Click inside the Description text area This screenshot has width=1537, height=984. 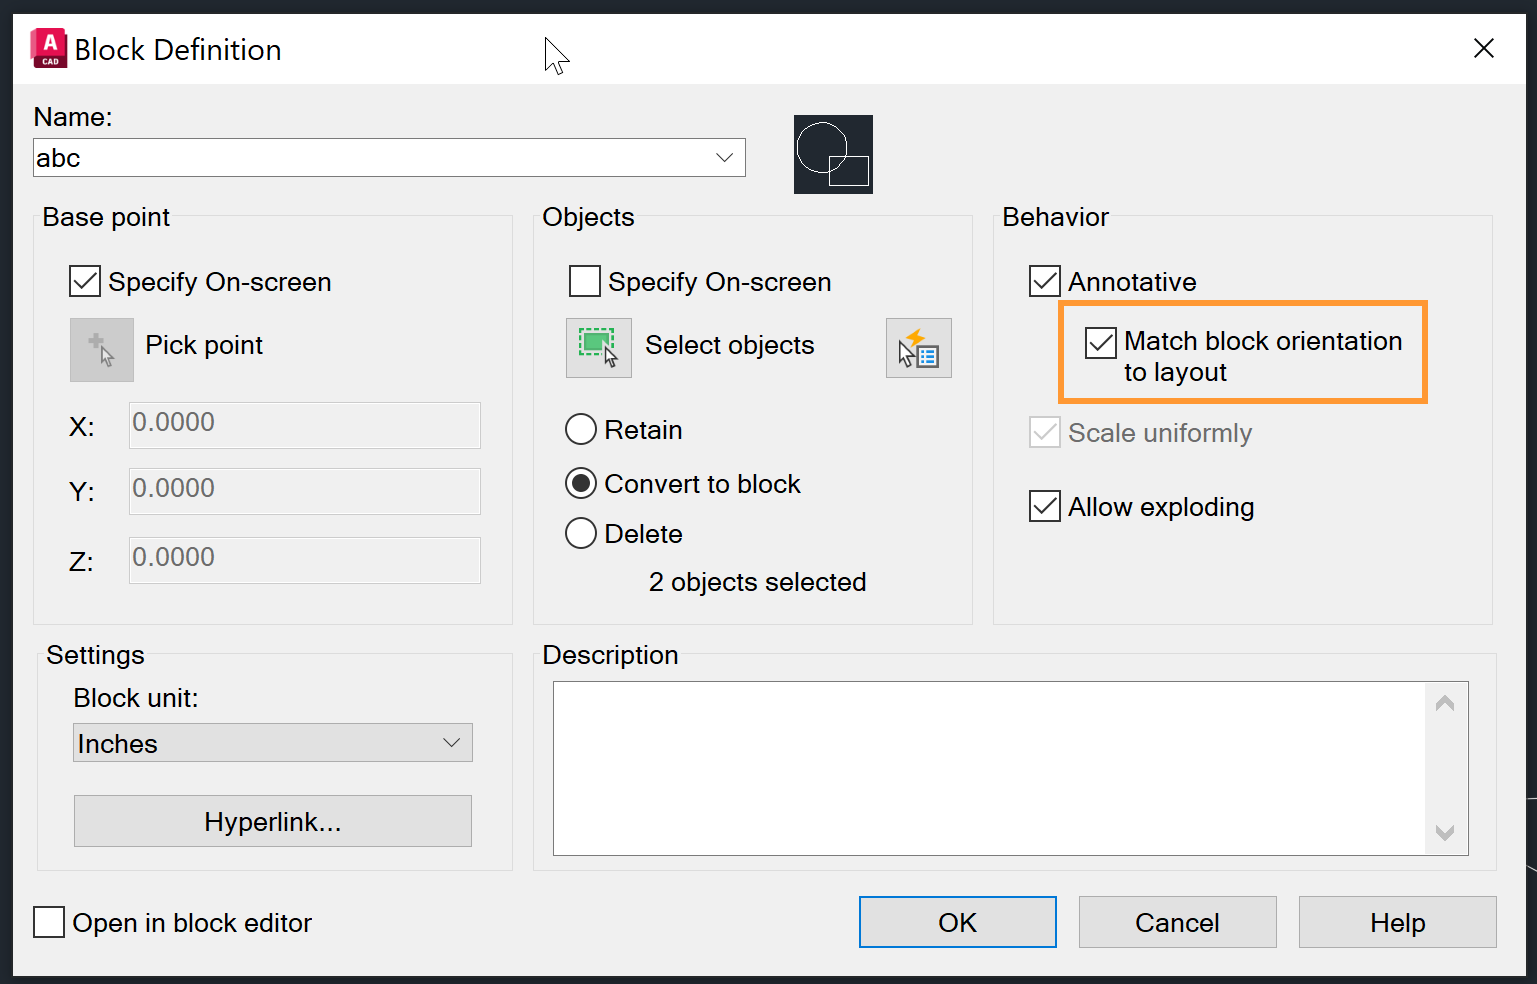(990, 765)
